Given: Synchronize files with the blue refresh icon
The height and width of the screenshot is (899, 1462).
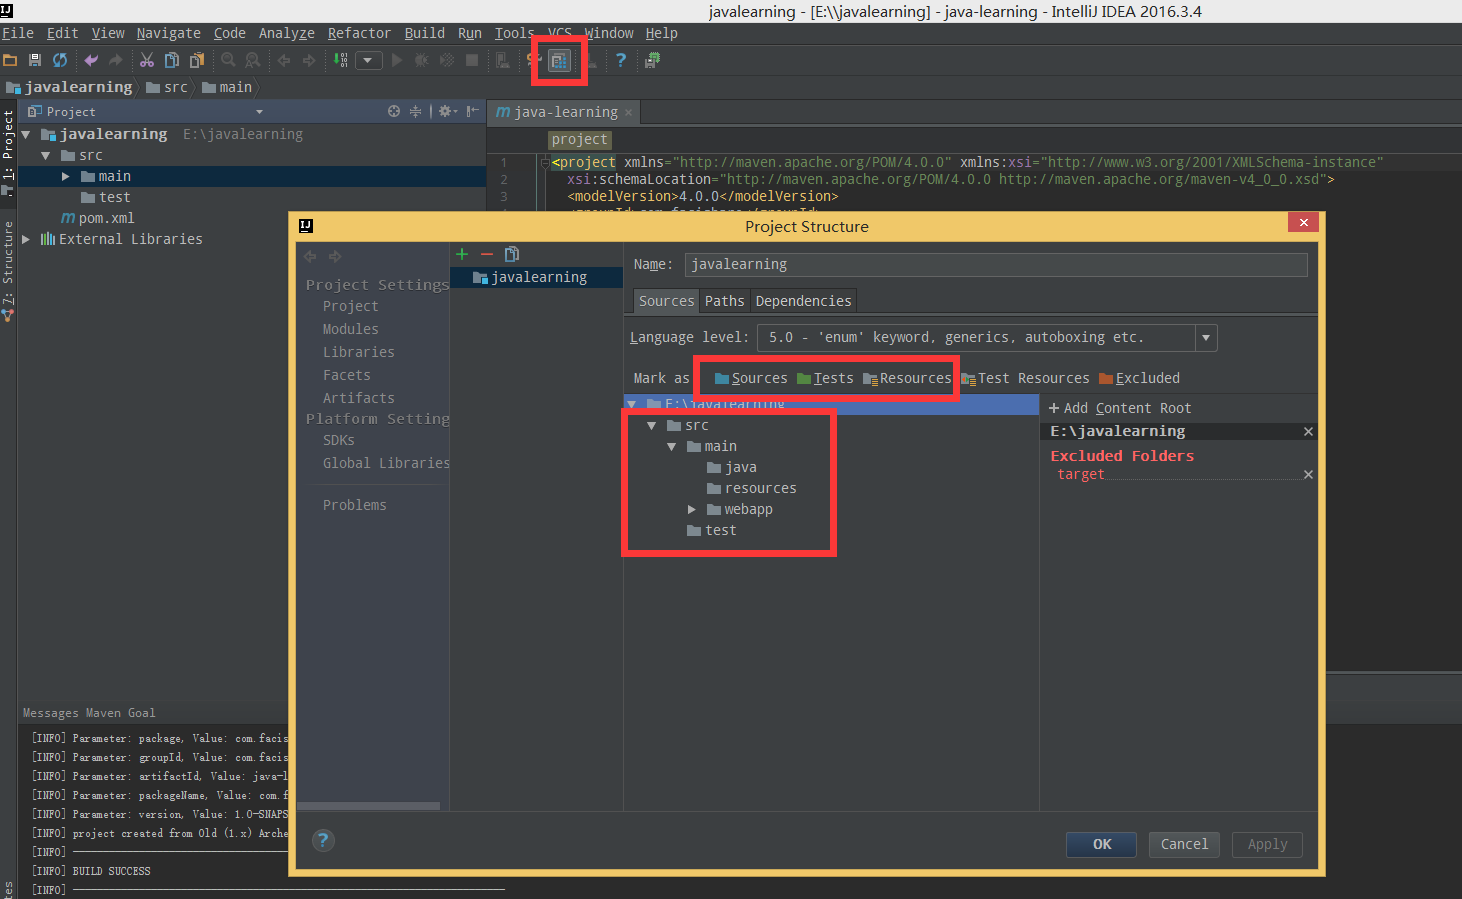Looking at the screenshot, I should pos(60,60).
